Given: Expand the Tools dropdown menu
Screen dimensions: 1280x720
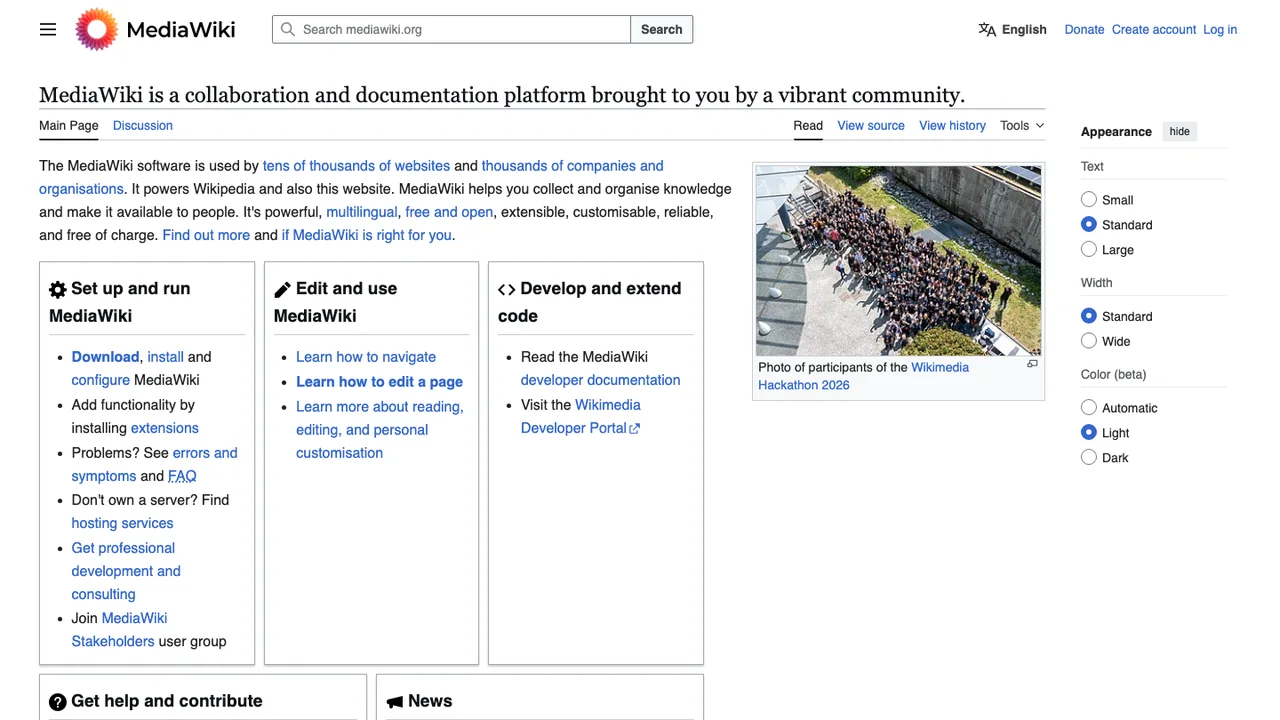Looking at the screenshot, I should (1022, 125).
